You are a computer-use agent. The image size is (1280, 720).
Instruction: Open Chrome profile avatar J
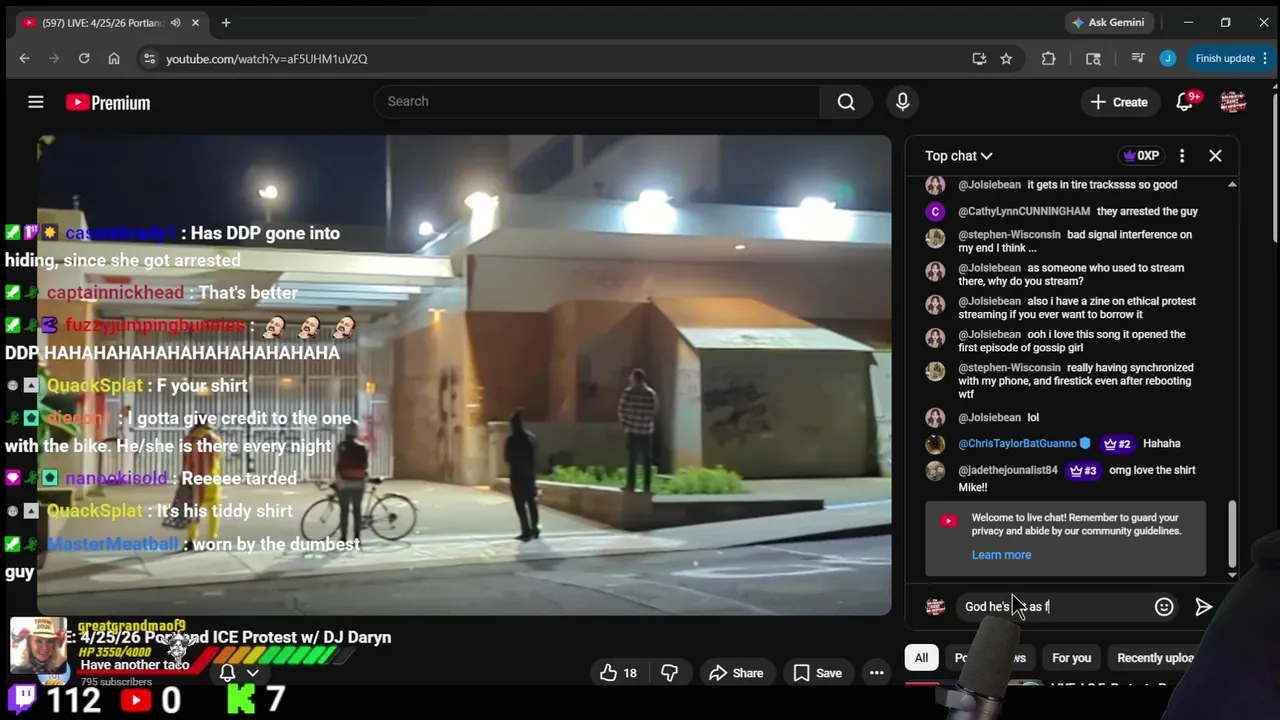coord(1167,59)
